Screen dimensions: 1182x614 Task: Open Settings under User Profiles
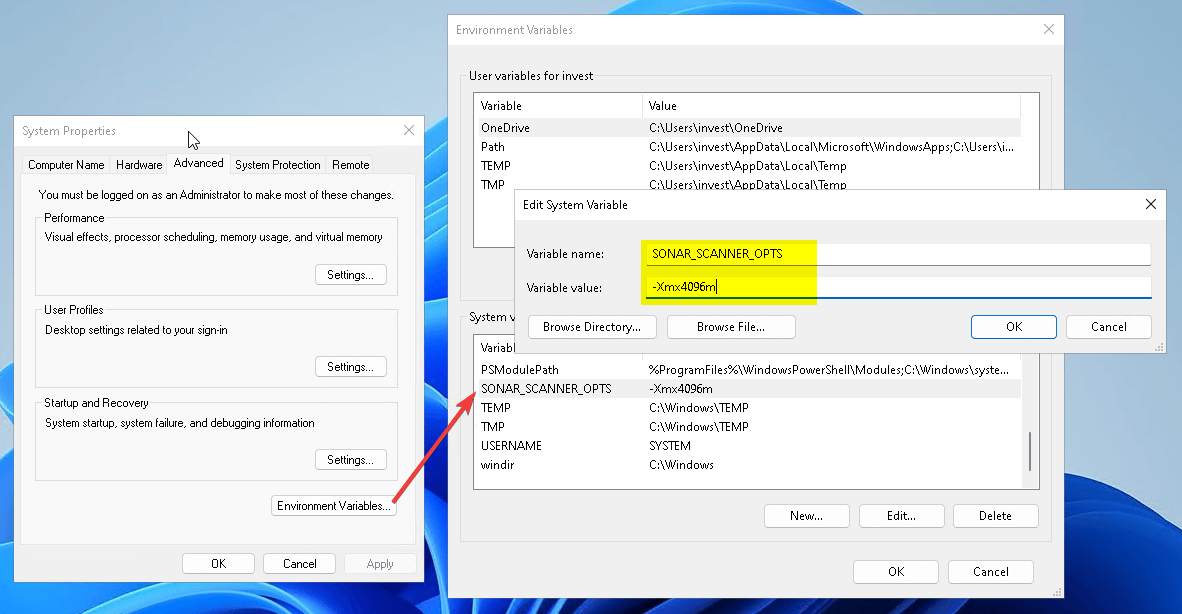tap(350, 366)
